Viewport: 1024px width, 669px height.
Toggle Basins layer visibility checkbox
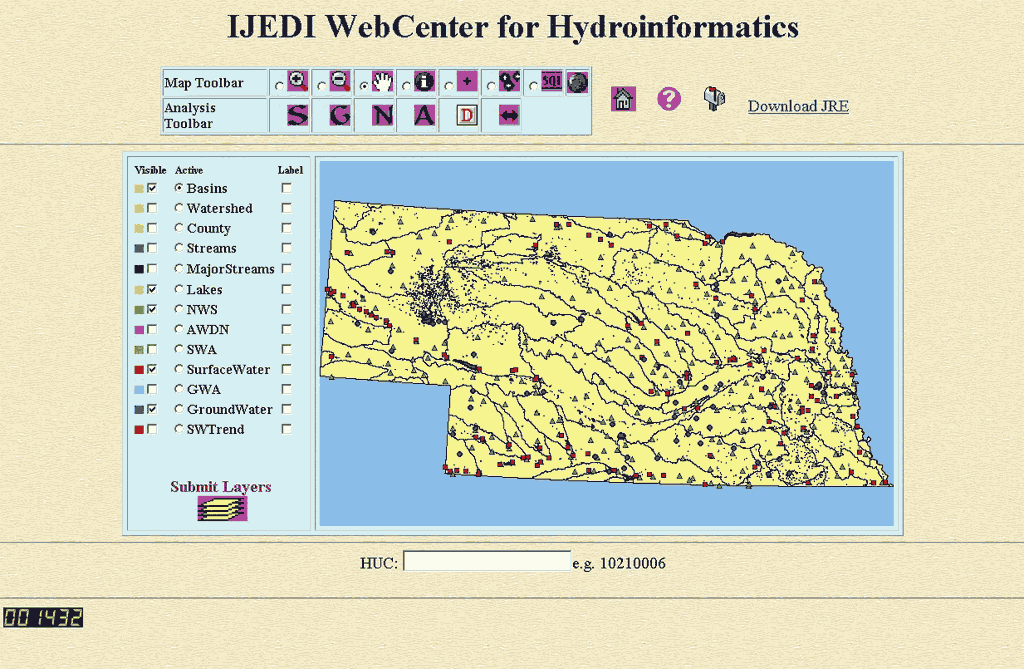click(152, 188)
